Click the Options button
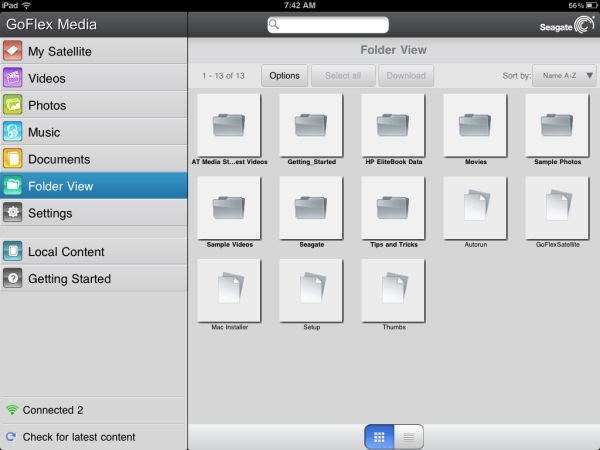600x450 pixels. pyautogui.click(x=284, y=76)
